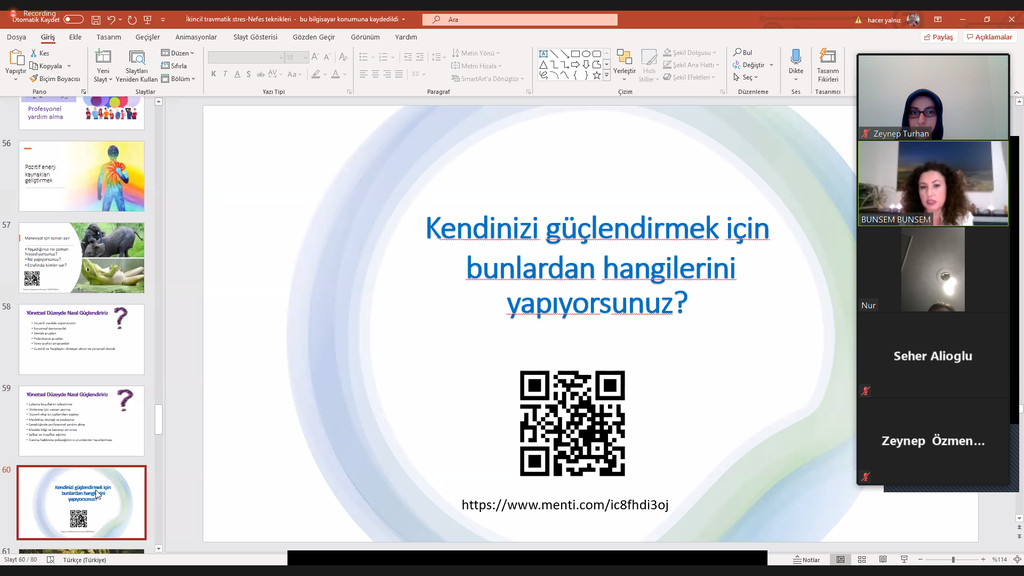This screenshot has height=576, width=1024.
Task: Pick the text highlight color
Action: click(315, 74)
